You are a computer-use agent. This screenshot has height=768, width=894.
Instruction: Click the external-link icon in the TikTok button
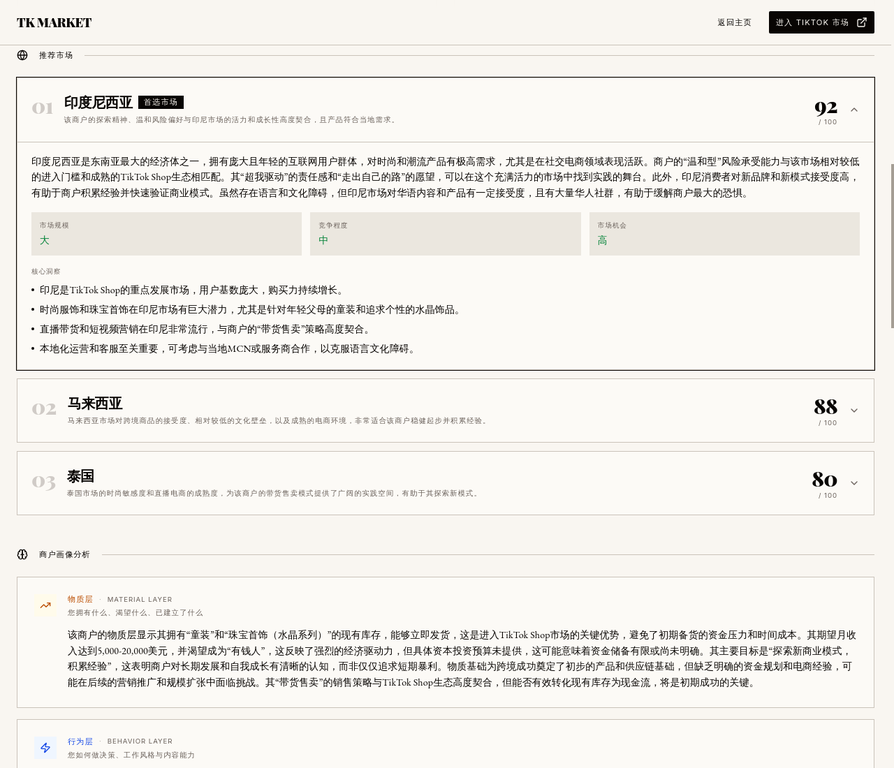point(862,22)
